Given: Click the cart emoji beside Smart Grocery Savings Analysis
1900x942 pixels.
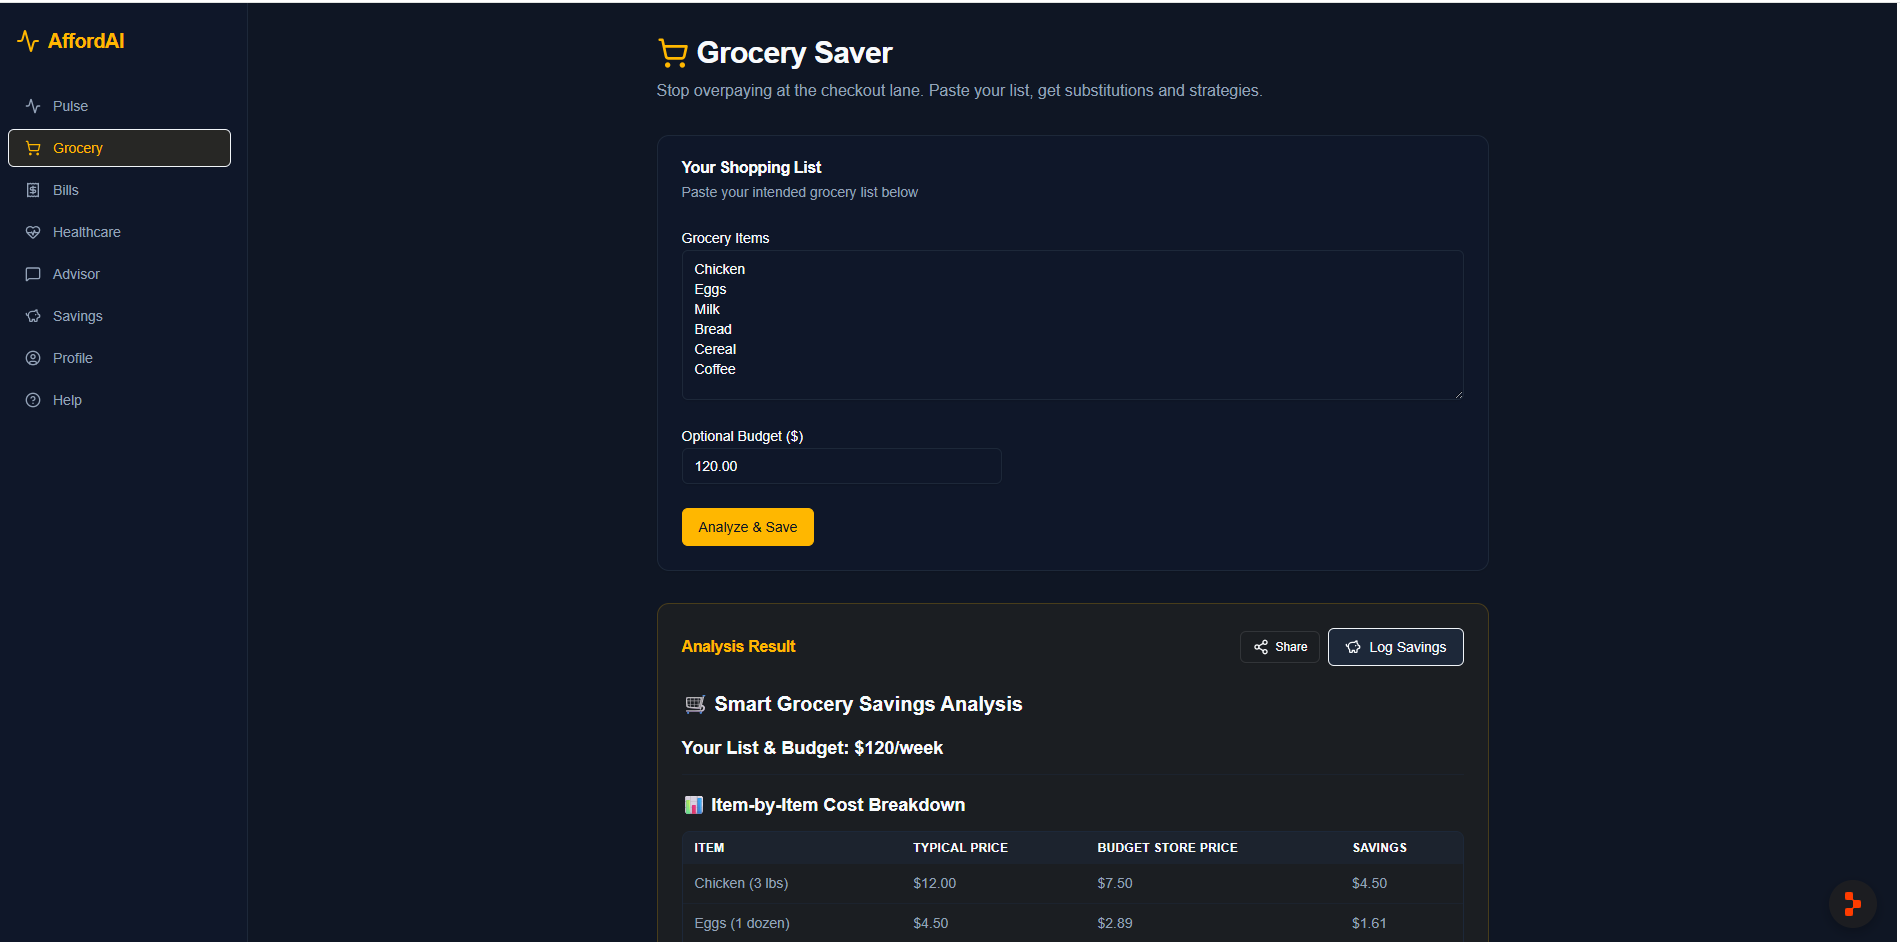Looking at the screenshot, I should [695, 704].
